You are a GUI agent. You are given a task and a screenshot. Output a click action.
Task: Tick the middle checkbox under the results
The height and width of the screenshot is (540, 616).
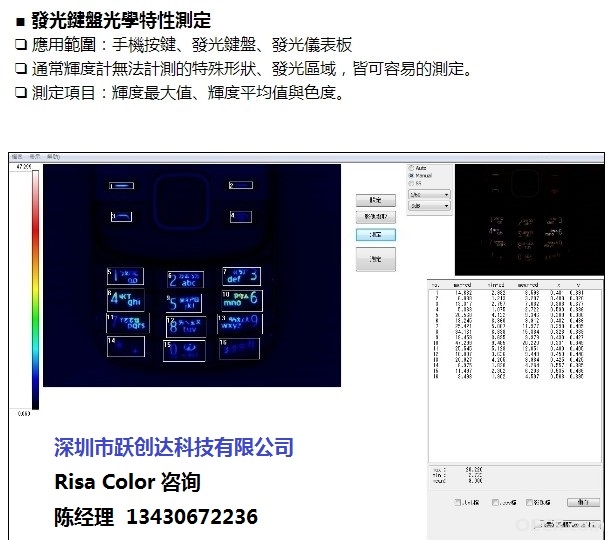point(495,502)
